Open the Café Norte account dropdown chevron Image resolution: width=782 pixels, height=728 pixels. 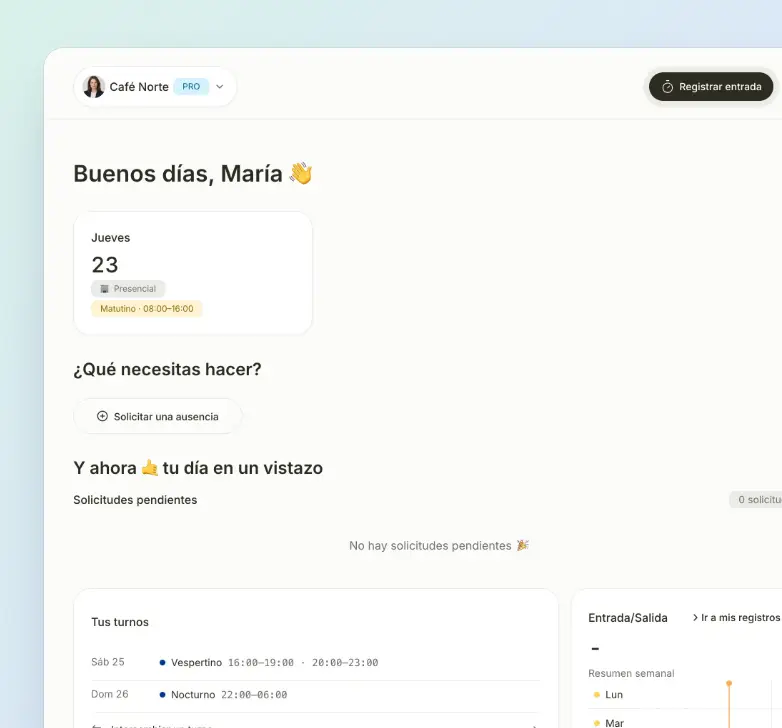(219, 87)
